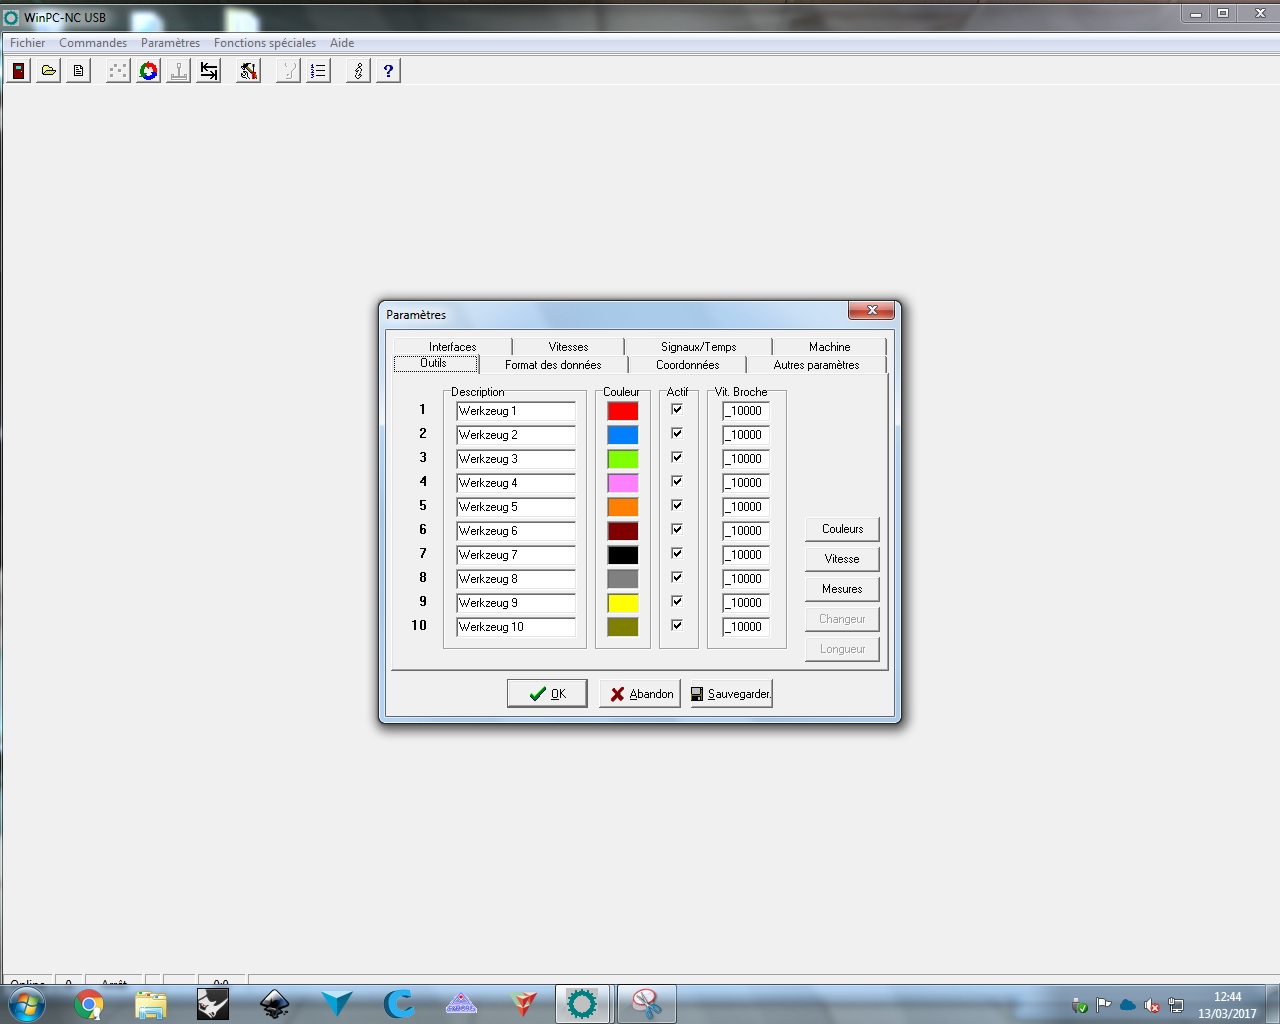This screenshot has height=1024, width=1280.
Task: Switch to the Vitesses tab
Action: (x=568, y=347)
